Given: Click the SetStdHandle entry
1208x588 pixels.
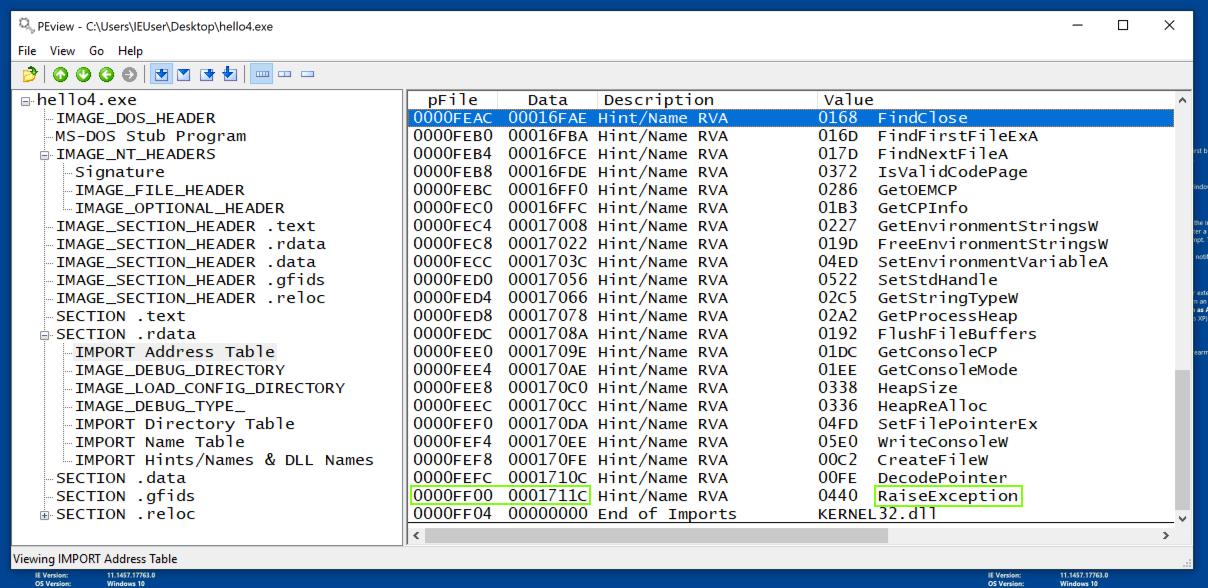Looking at the screenshot, I should coord(937,280).
